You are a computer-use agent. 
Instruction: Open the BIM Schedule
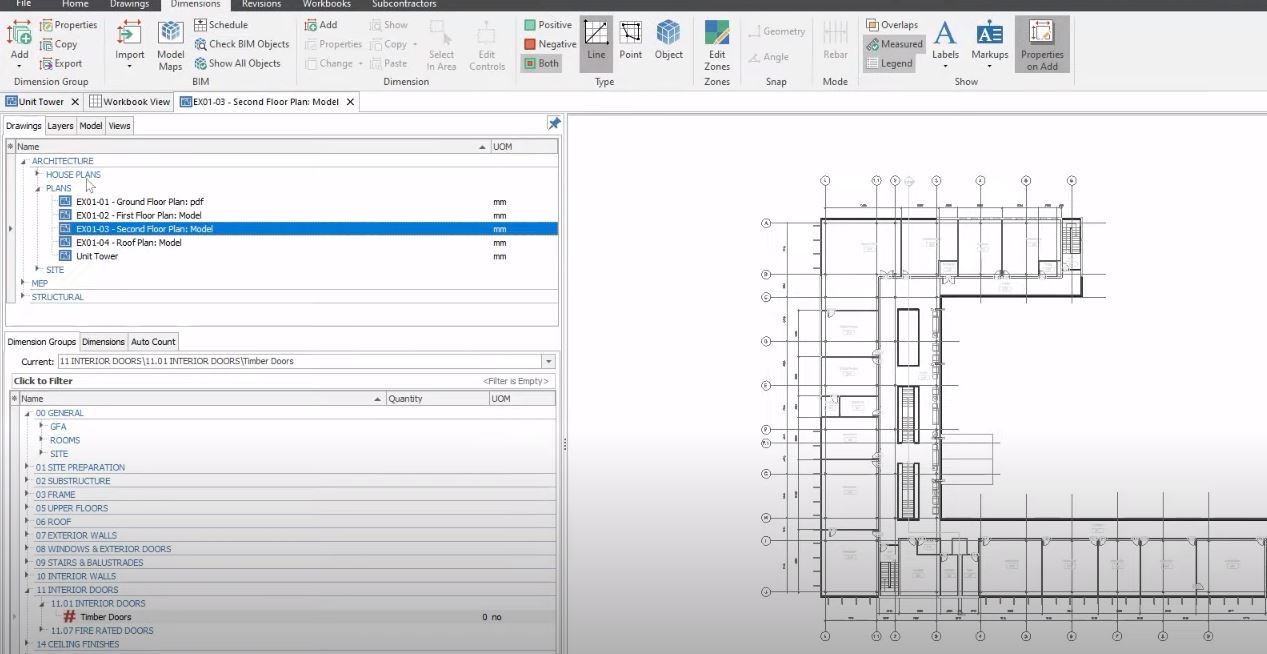[x=221, y=25]
